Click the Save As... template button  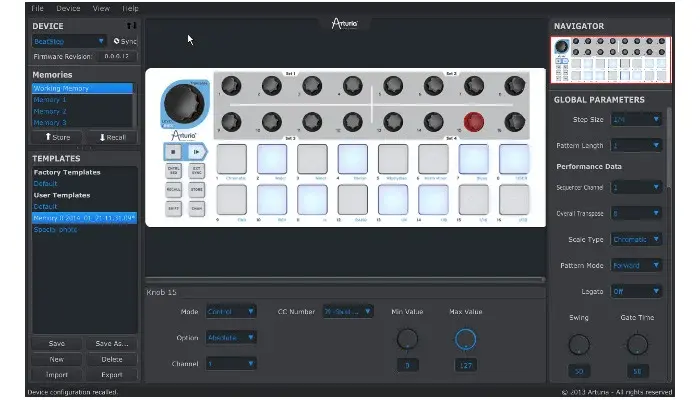coord(110,343)
